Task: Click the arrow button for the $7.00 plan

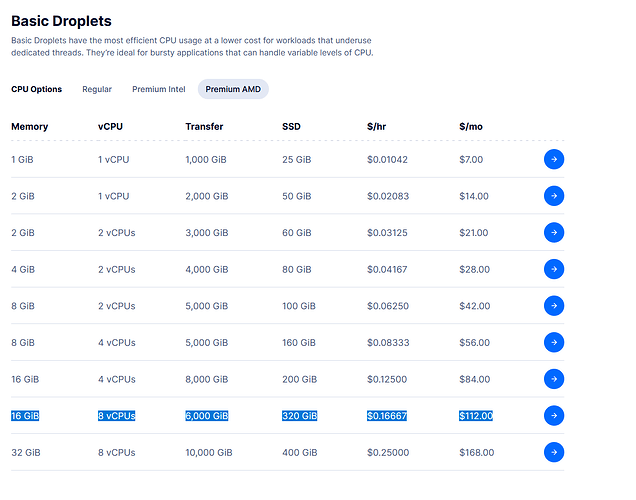Action: tap(554, 159)
